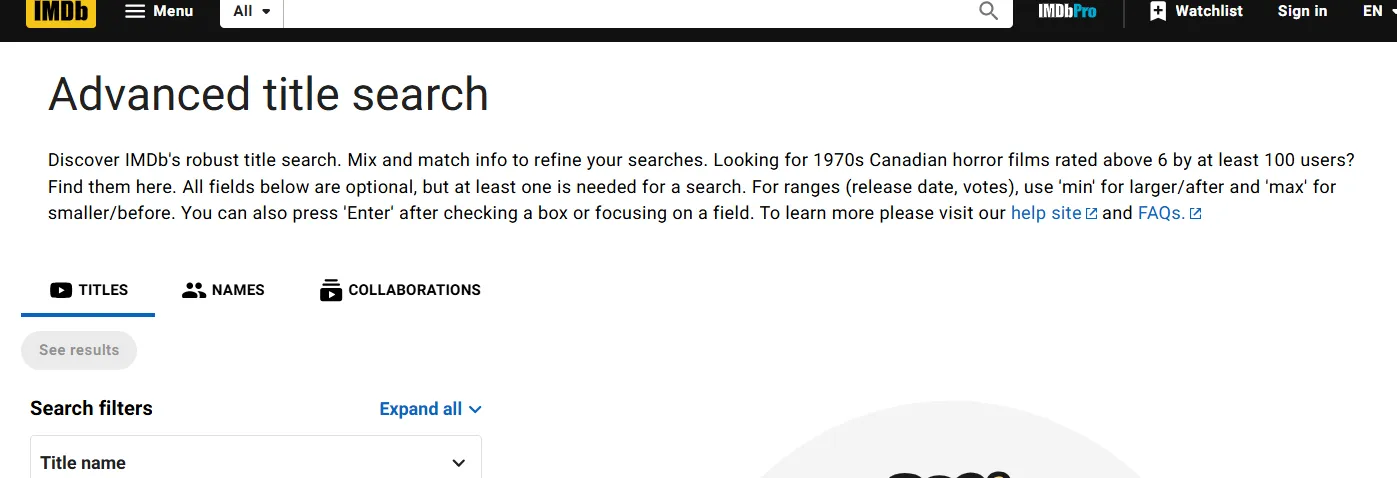Open the help site link
The height and width of the screenshot is (478, 1397).
1046,213
